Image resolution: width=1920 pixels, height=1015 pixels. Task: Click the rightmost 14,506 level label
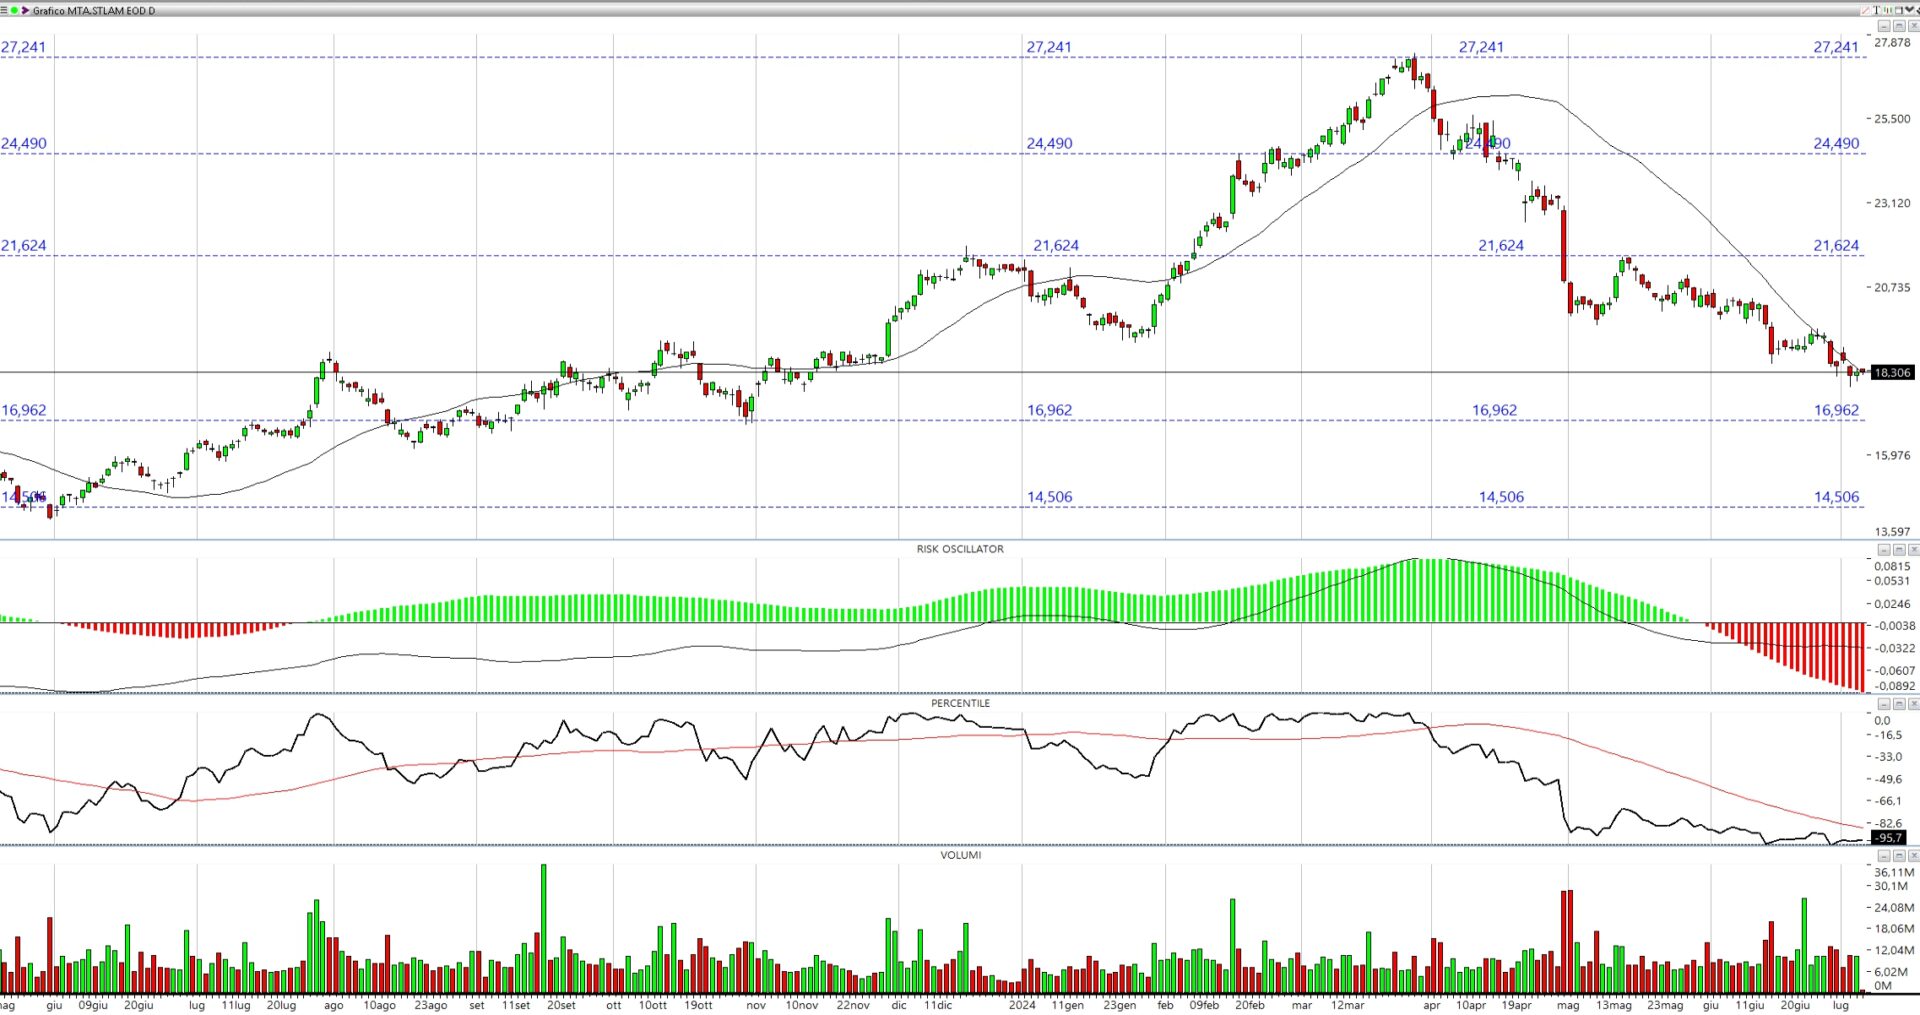pos(1836,496)
